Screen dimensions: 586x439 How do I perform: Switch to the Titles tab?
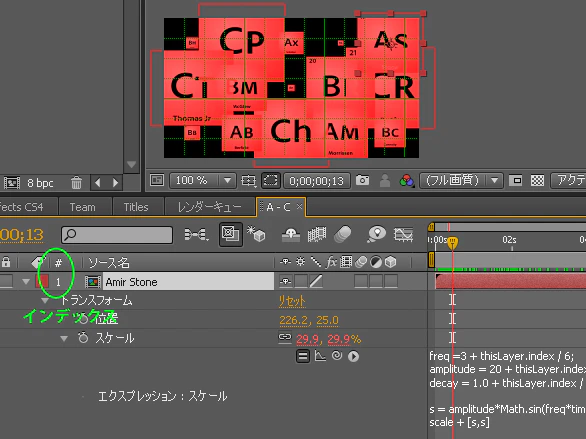[136, 207]
